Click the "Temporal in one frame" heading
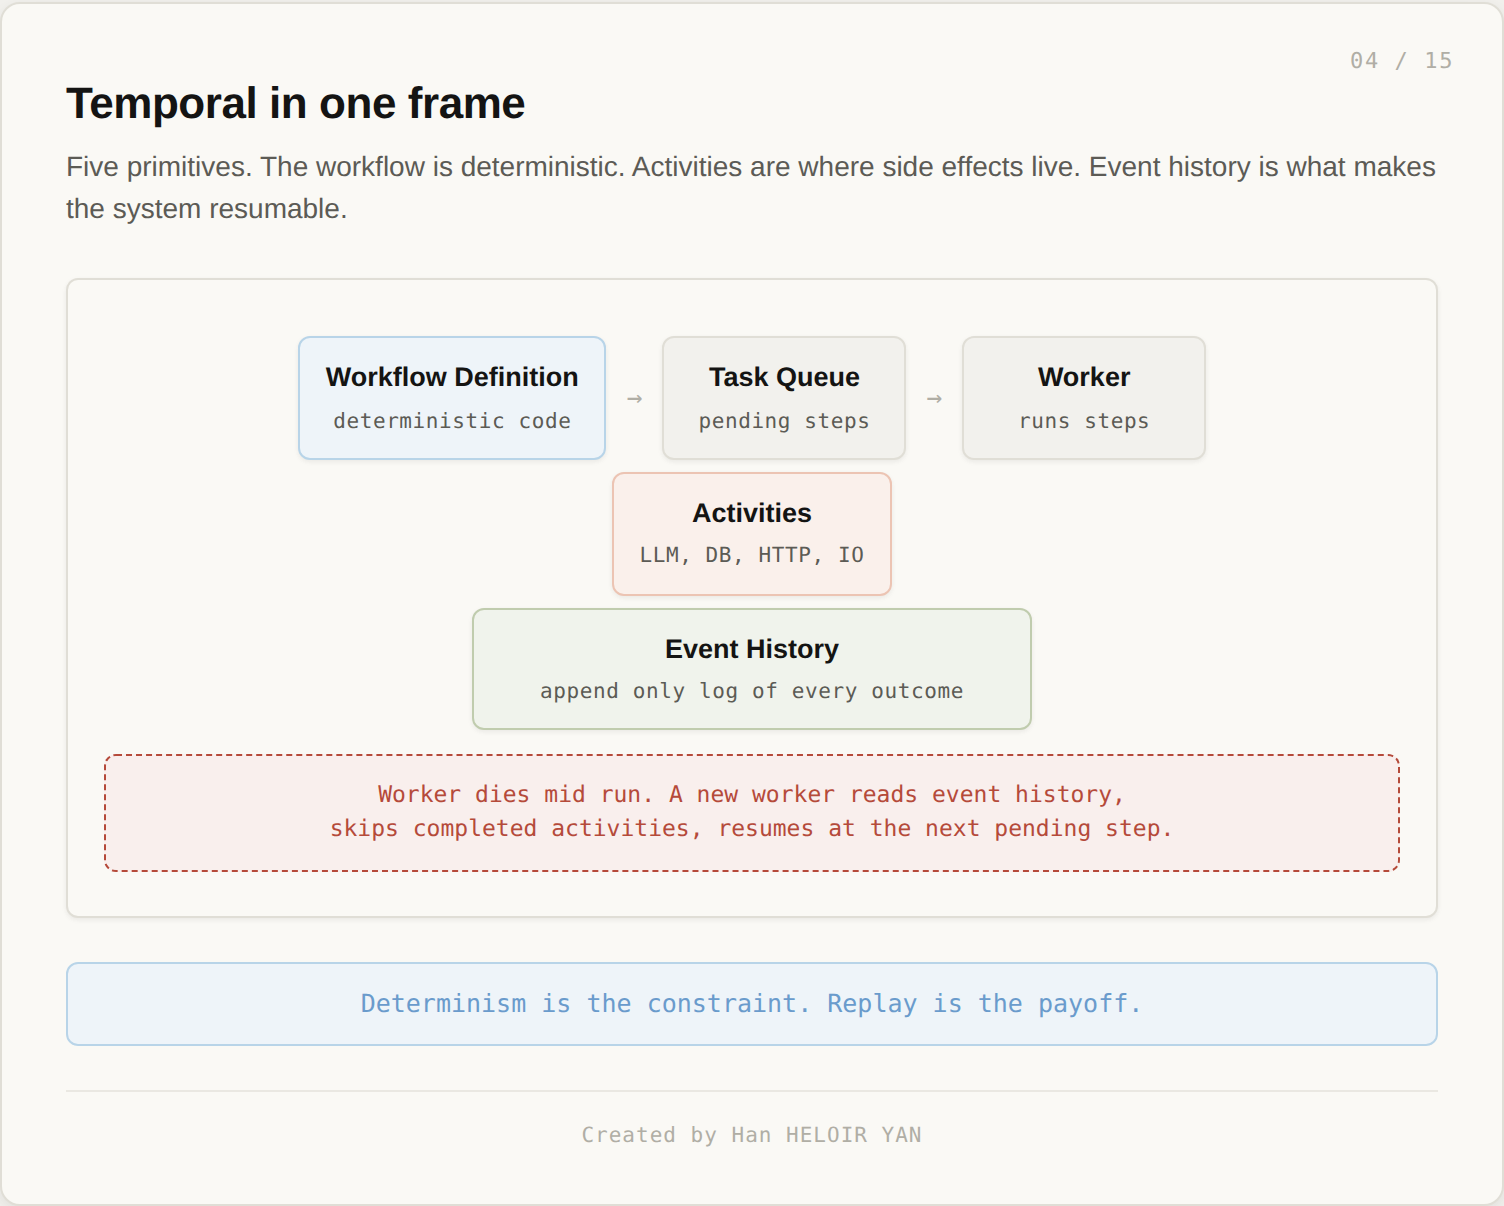Image resolution: width=1504 pixels, height=1206 pixels. (x=295, y=104)
